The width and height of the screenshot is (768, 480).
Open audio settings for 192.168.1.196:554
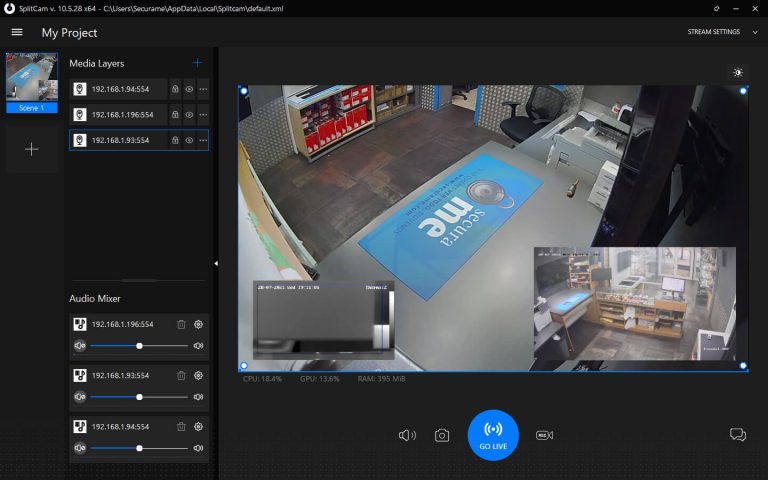[x=198, y=324]
